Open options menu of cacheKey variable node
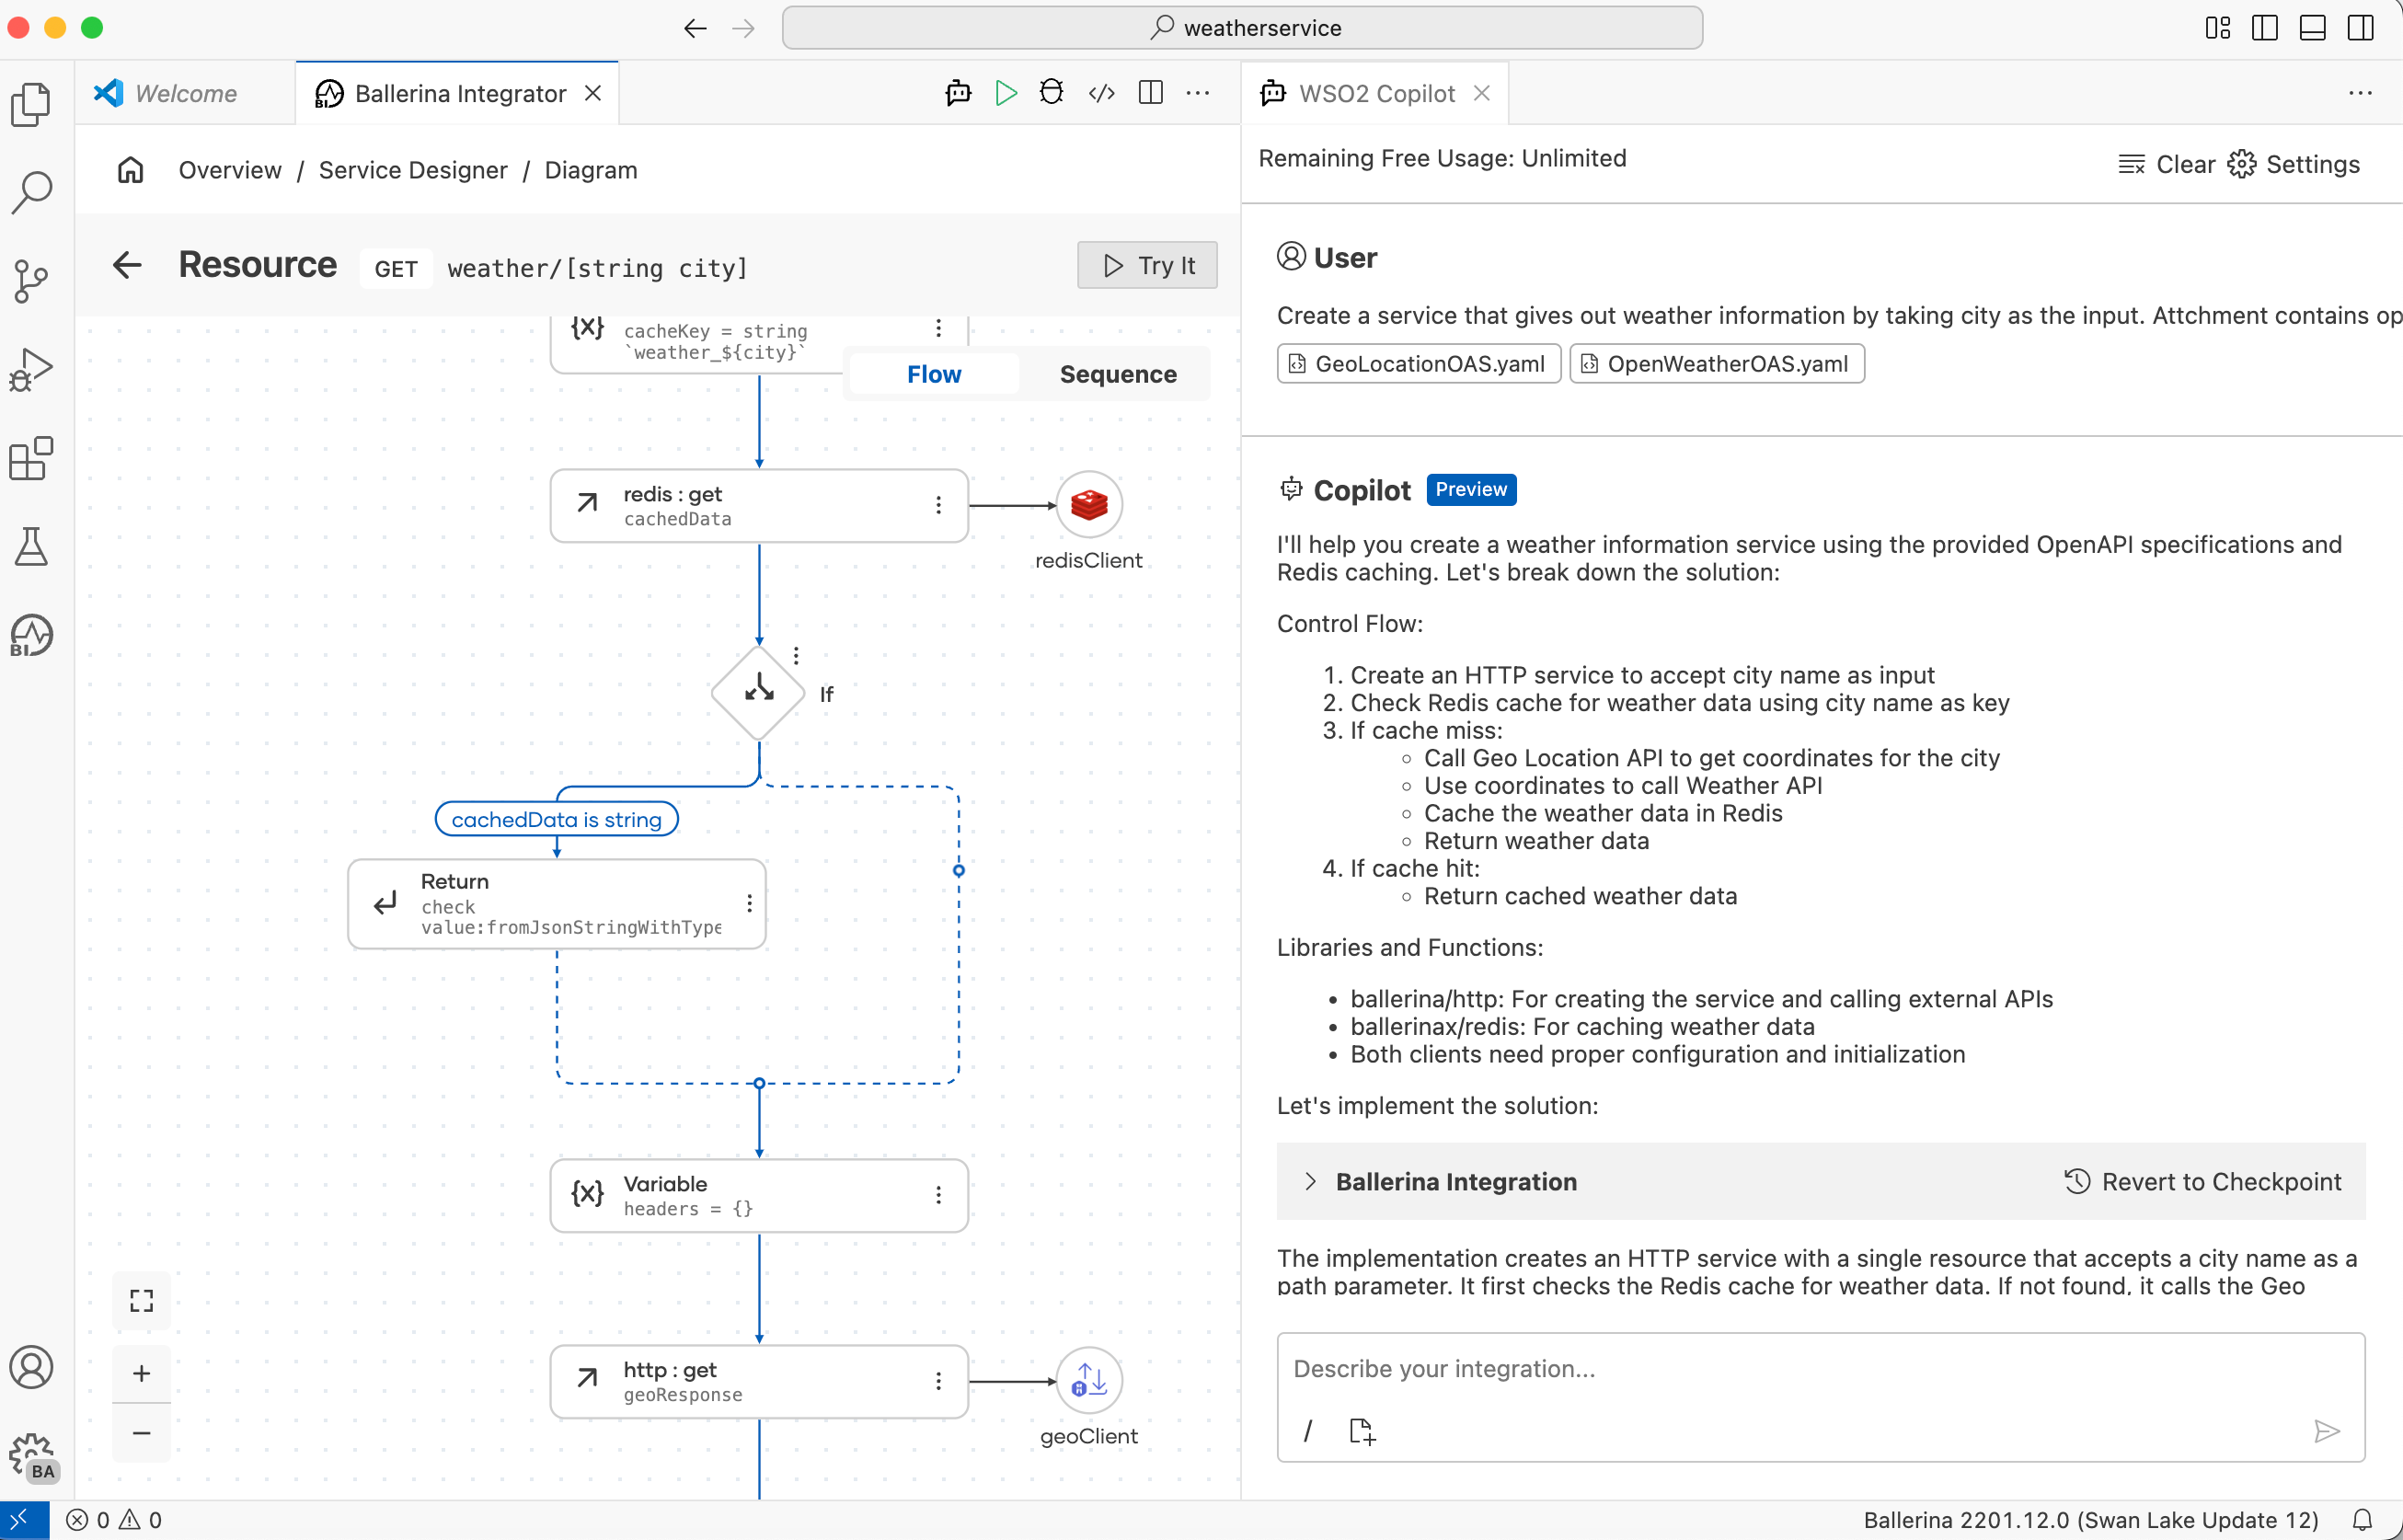Screen dimensions: 2403x1540 [x=938, y=328]
